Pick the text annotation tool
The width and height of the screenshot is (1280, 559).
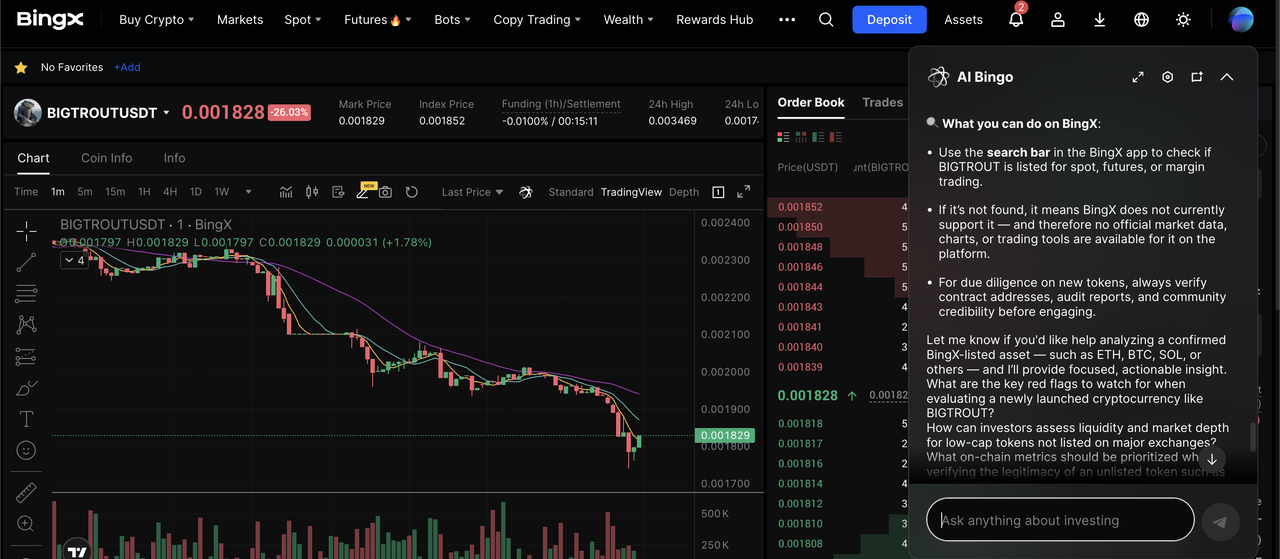(26, 419)
